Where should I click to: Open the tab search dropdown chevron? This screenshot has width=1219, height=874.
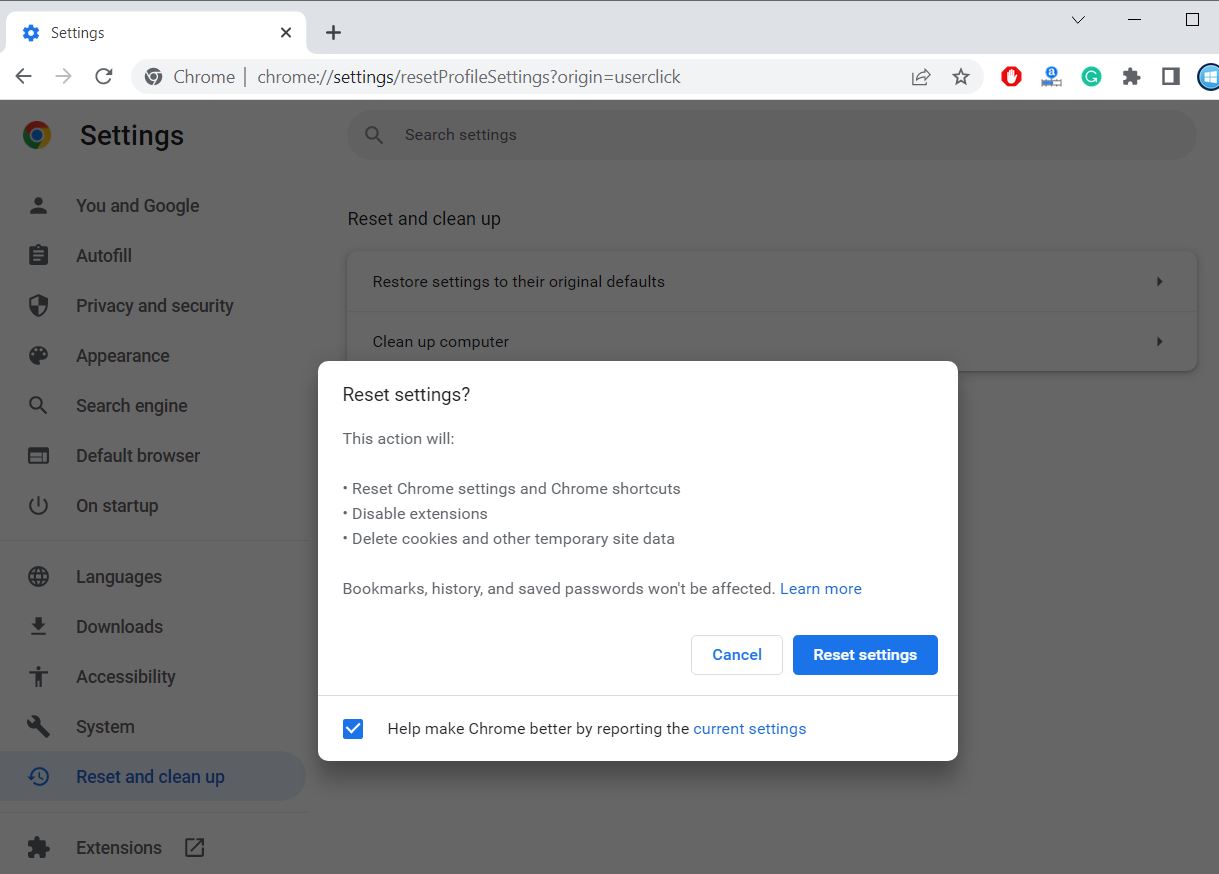[1078, 20]
